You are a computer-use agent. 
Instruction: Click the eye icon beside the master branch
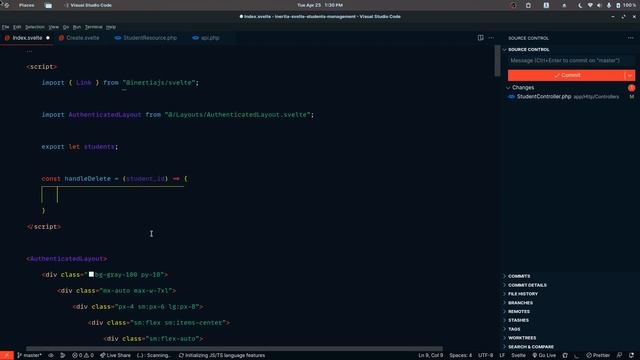click(51, 356)
